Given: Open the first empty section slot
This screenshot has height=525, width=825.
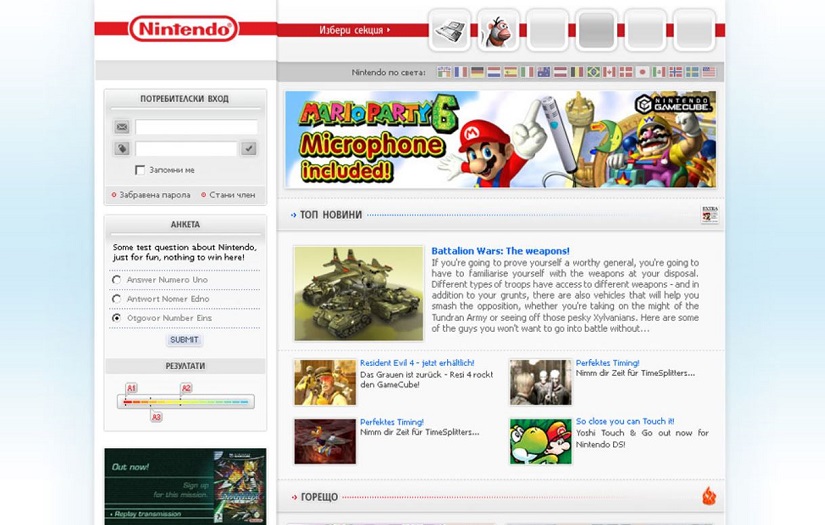Looking at the screenshot, I should 547,31.
